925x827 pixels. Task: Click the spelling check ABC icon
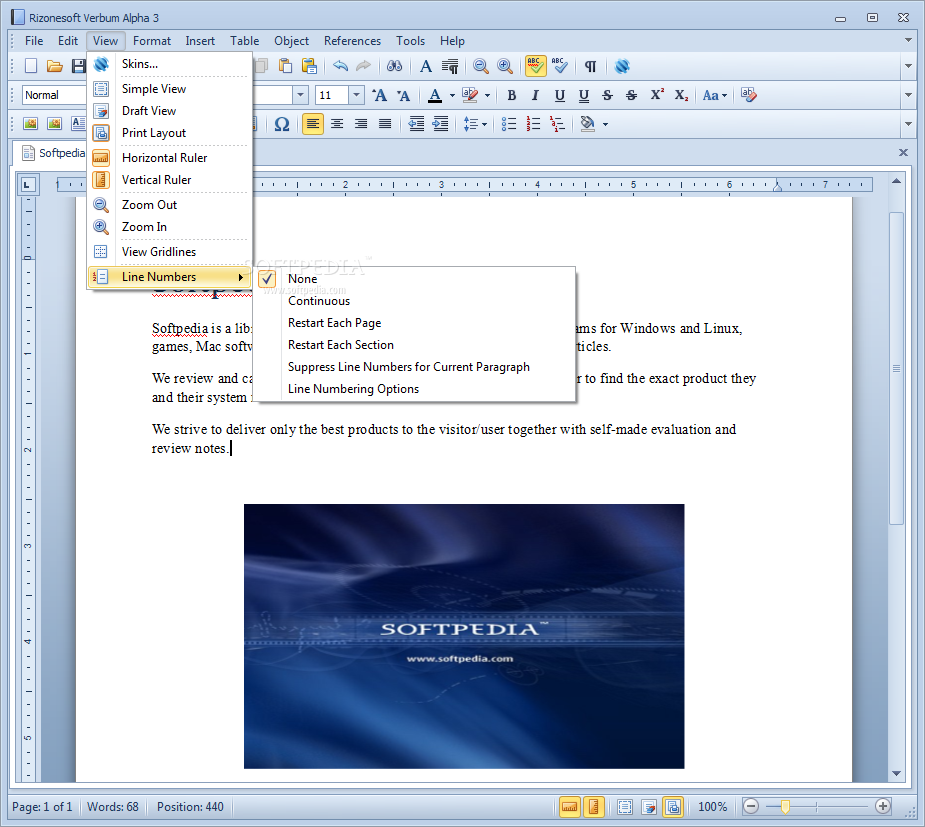pyautogui.click(x=535, y=66)
